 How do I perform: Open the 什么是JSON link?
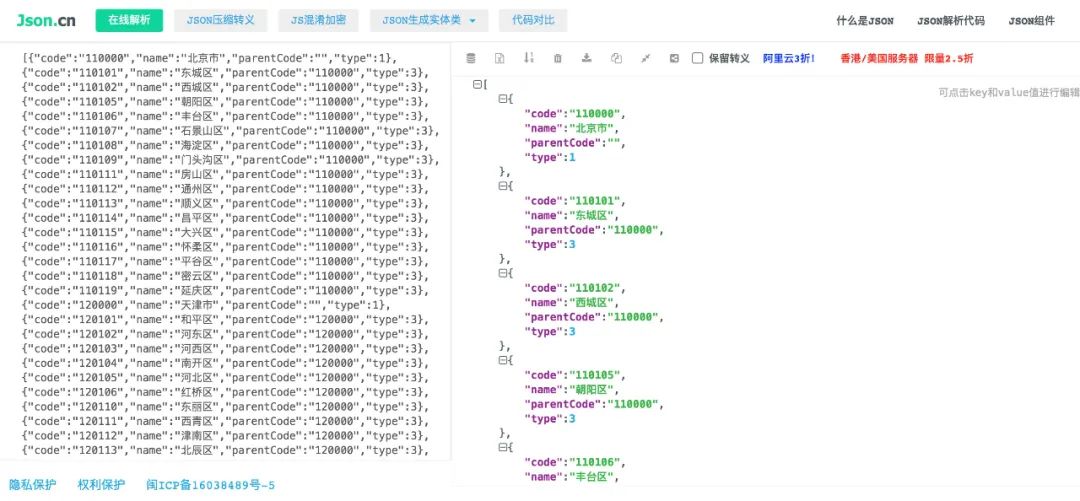click(865, 21)
